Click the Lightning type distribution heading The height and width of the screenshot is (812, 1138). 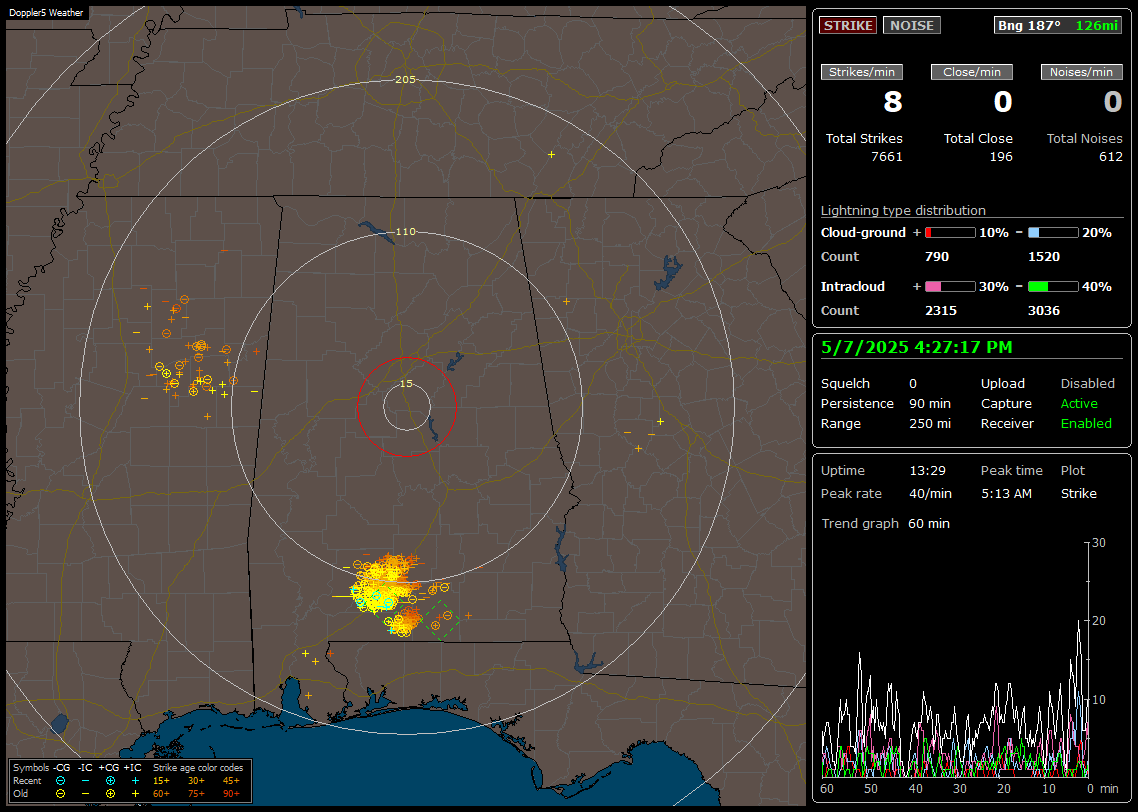(903, 210)
